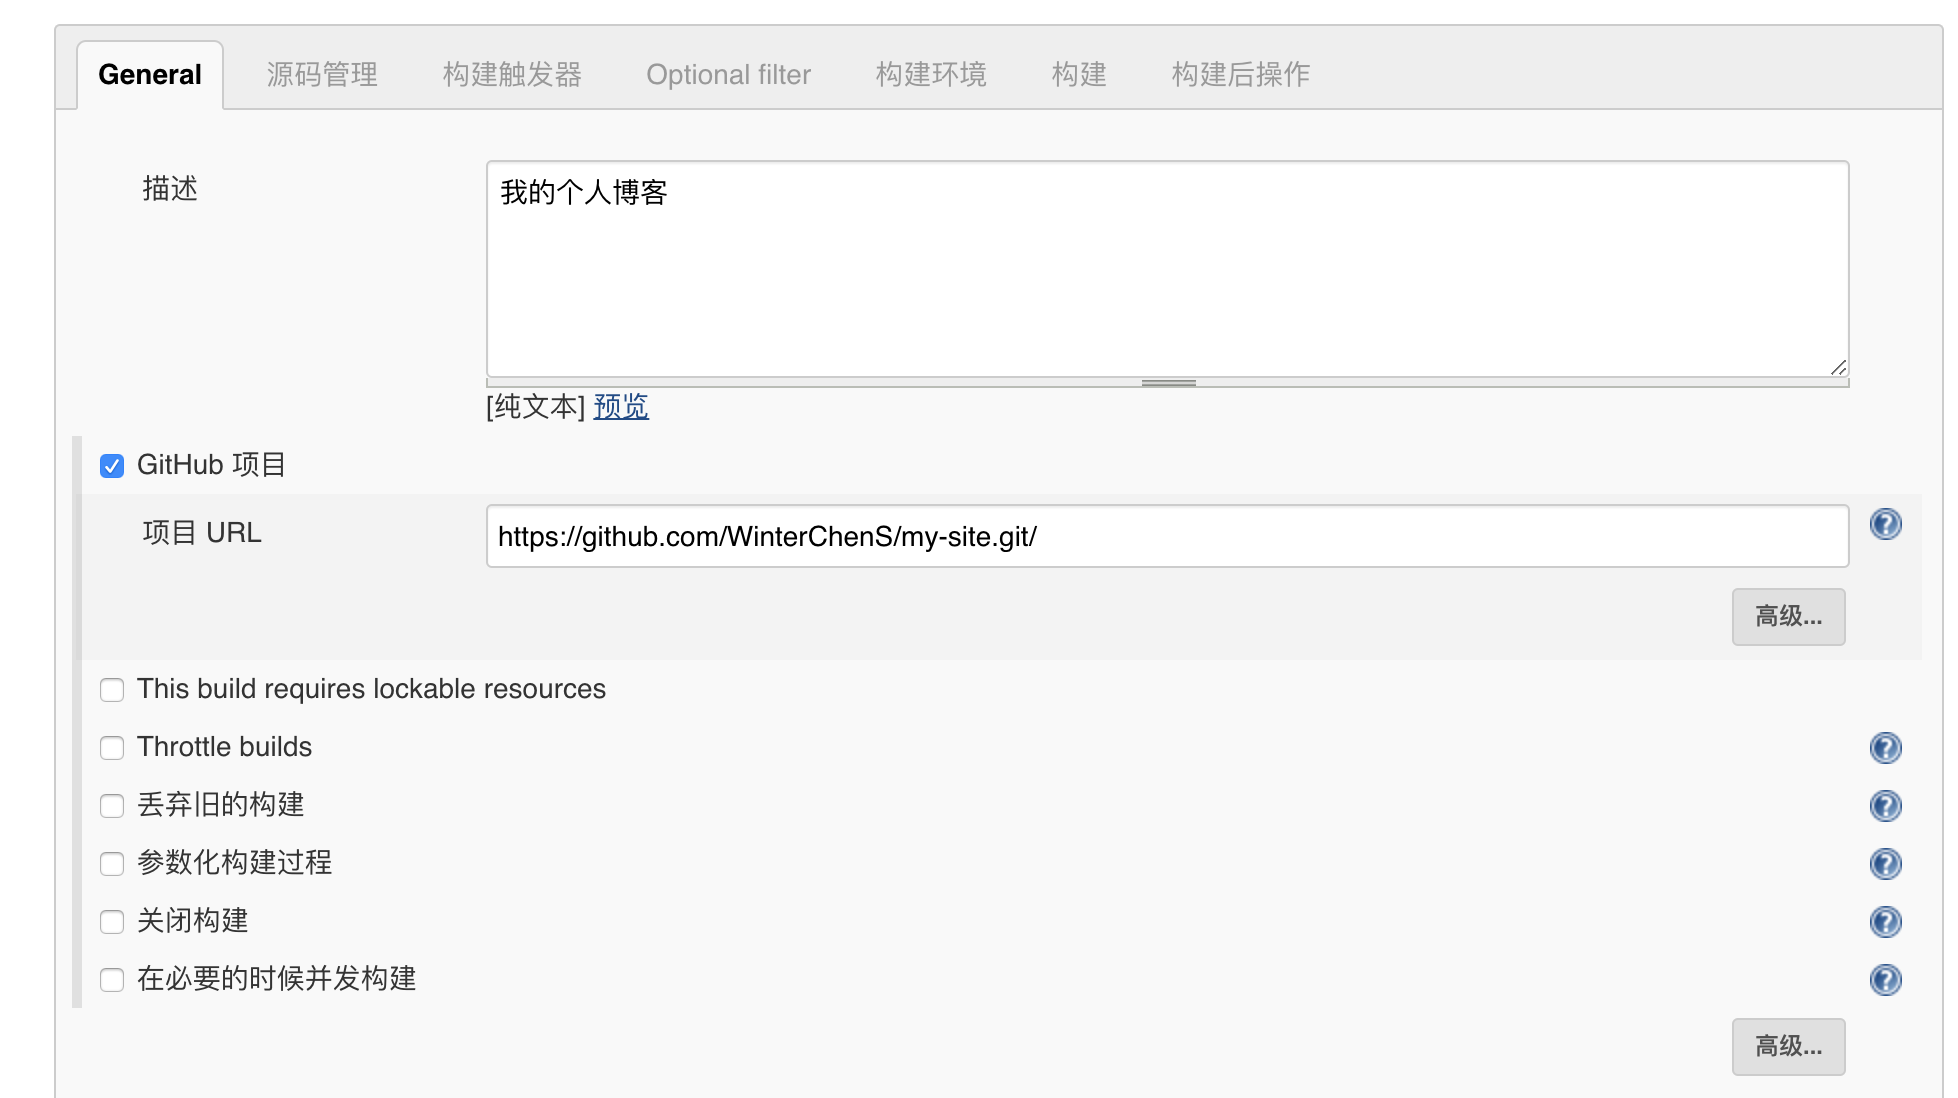This screenshot has width=1958, height=1098.
Task: Click help icon for 参数化构建过程
Action: 1885,864
